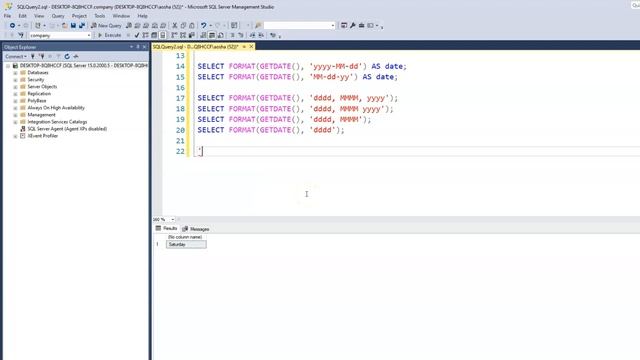
Task: Select Always On High Availability node
Action: click(56, 108)
